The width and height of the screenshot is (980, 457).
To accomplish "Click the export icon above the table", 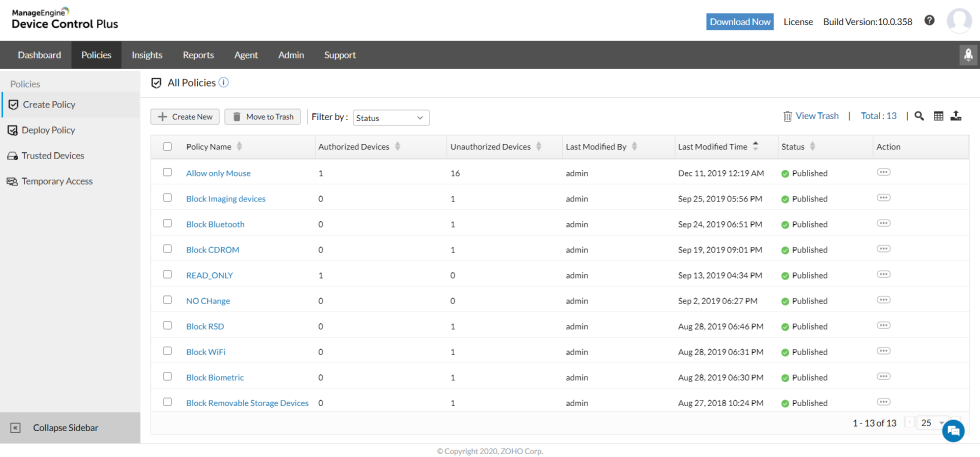I will (956, 116).
